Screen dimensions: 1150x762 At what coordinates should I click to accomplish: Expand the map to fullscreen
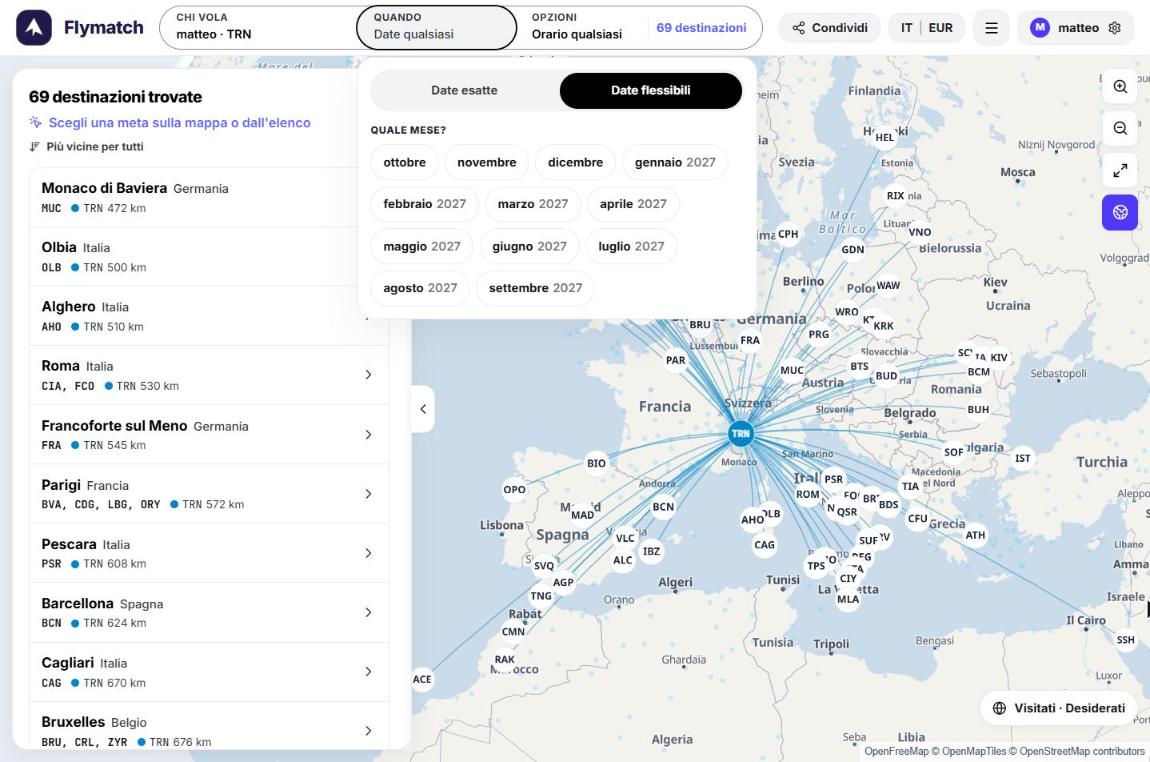(1120, 170)
